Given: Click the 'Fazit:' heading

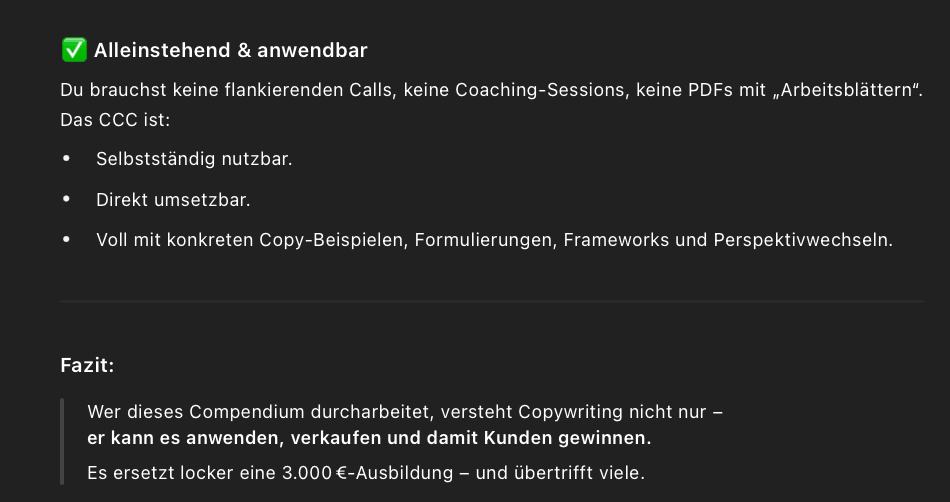Looking at the screenshot, I should [87, 366].
